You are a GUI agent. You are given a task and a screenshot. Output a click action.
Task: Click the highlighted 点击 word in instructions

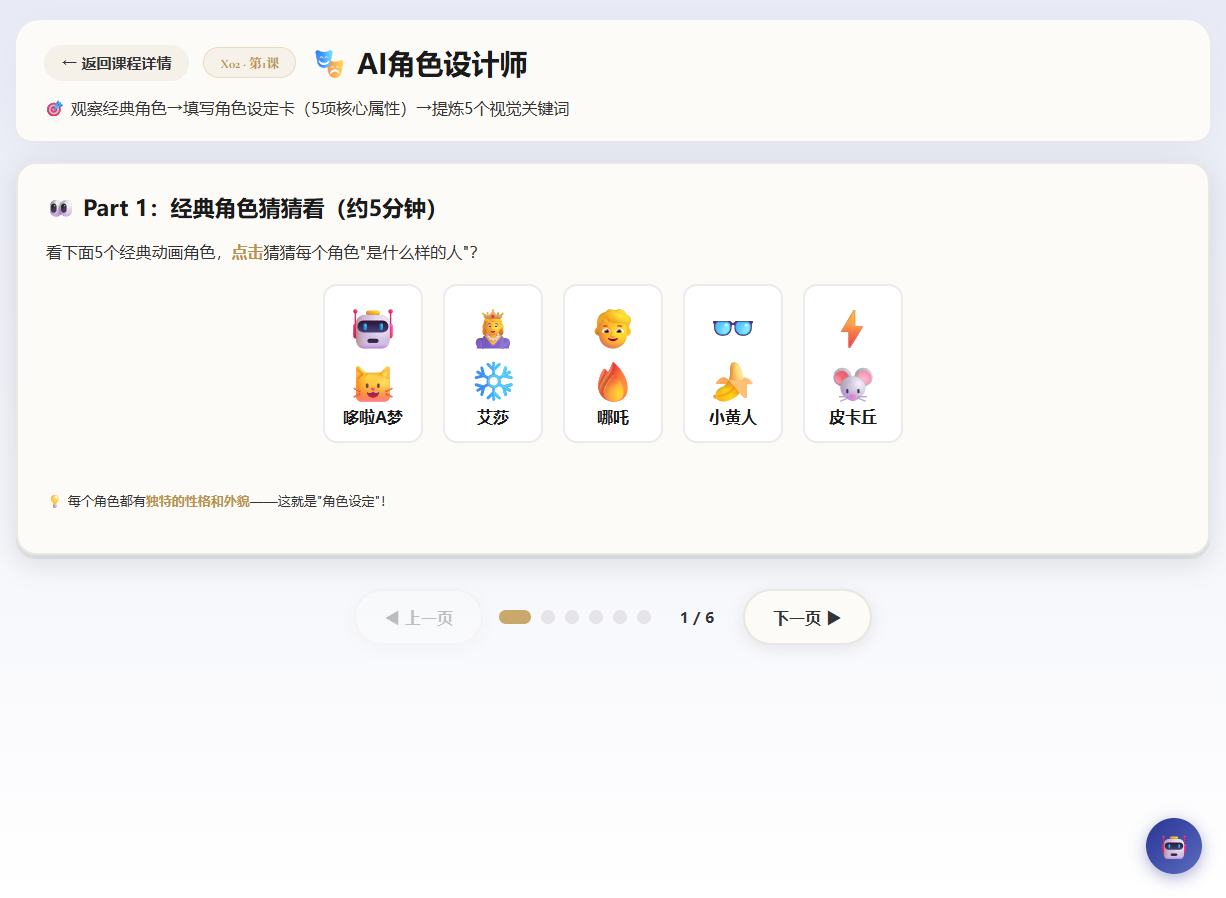pos(247,253)
